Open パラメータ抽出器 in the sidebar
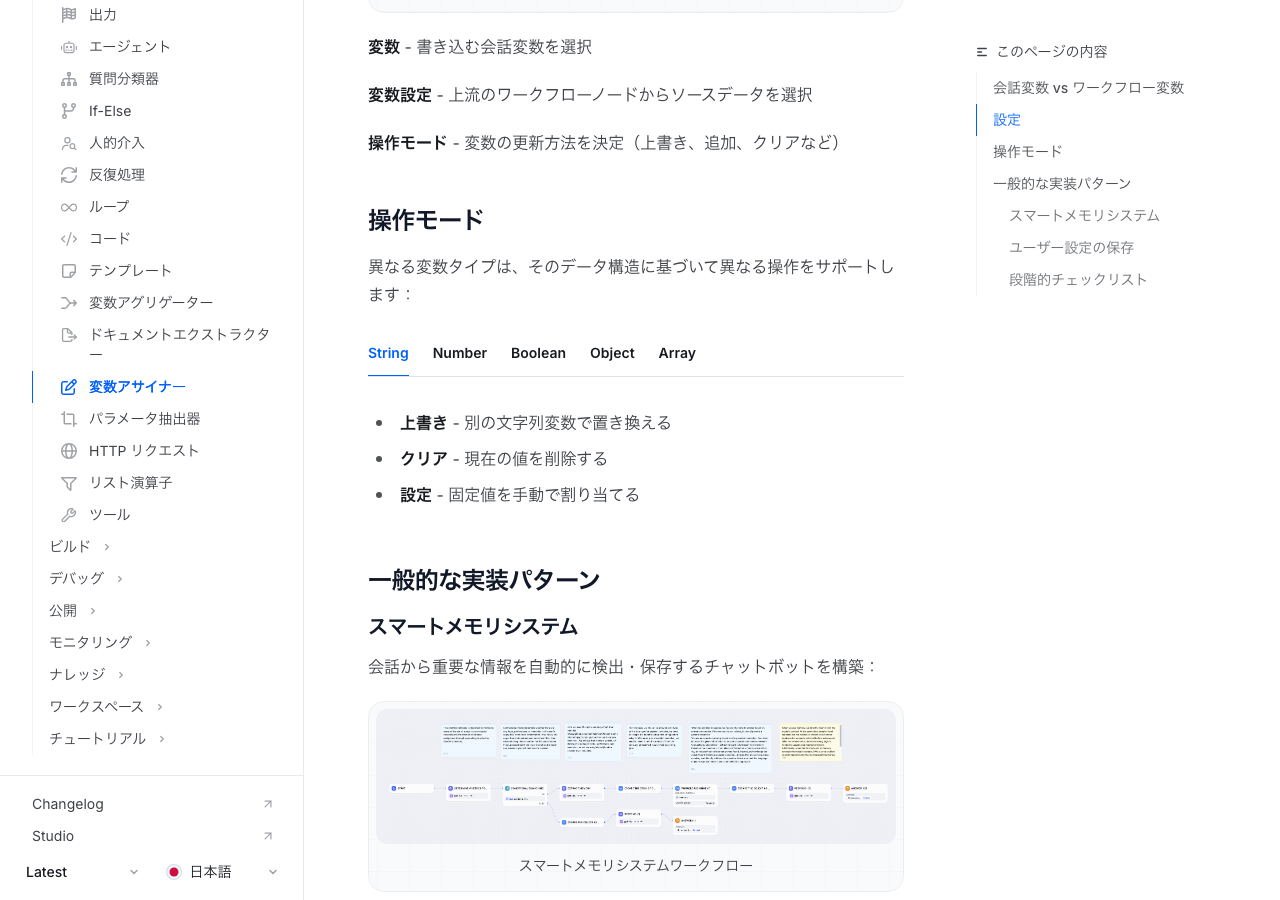Viewport: 1280px width, 900px height. coord(144,419)
